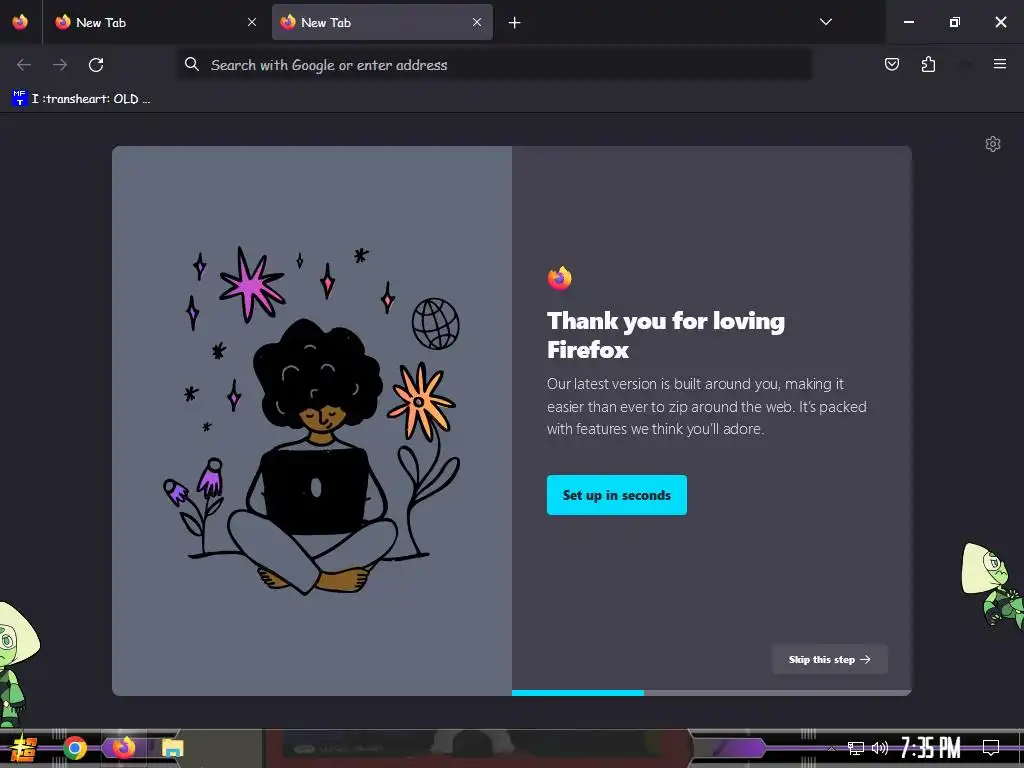Open the new tab personalize gear
Screen dimensions: 1024x768
click(x=993, y=144)
